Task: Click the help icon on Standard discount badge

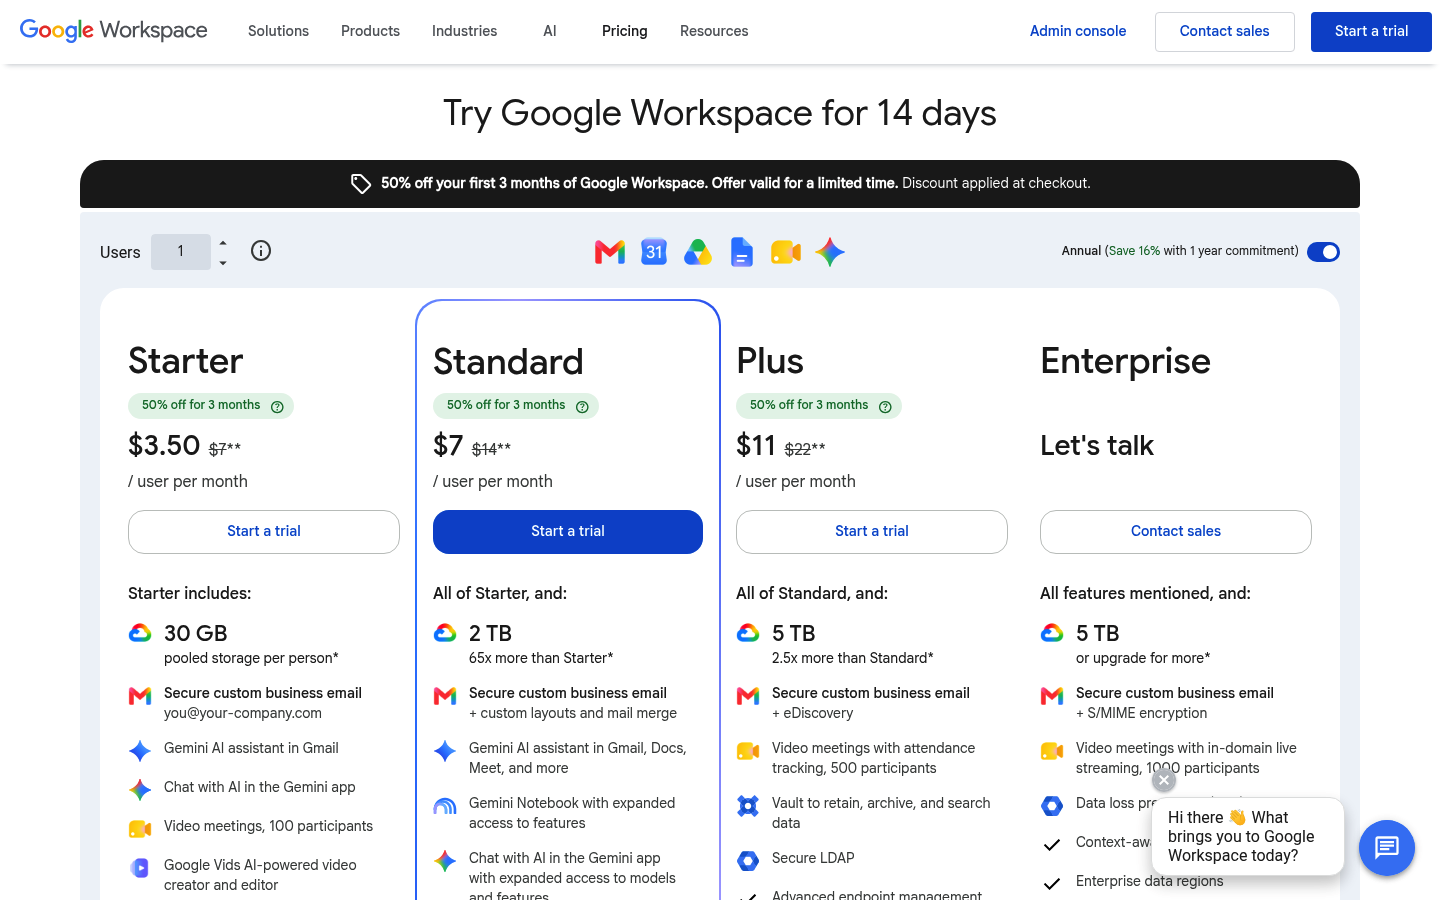Action: (582, 406)
